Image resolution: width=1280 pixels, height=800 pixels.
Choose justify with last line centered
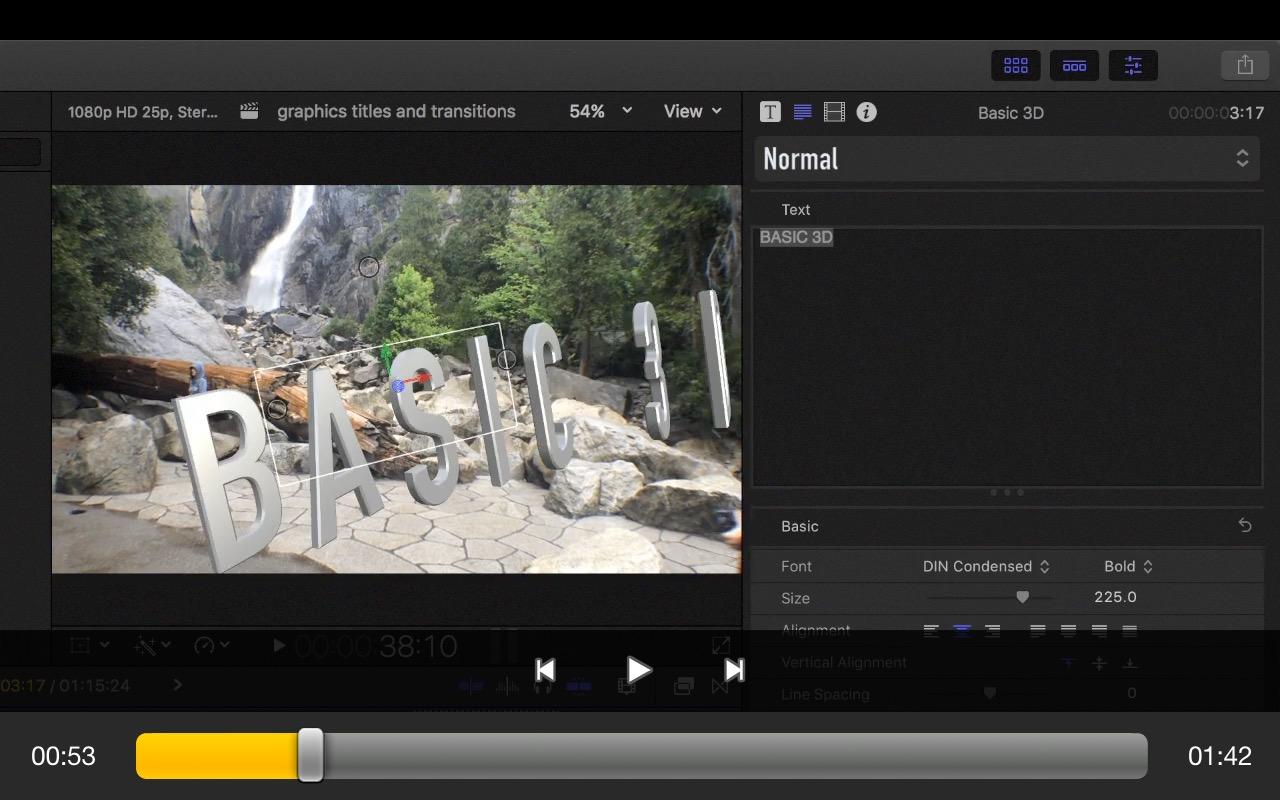[1069, 630]
